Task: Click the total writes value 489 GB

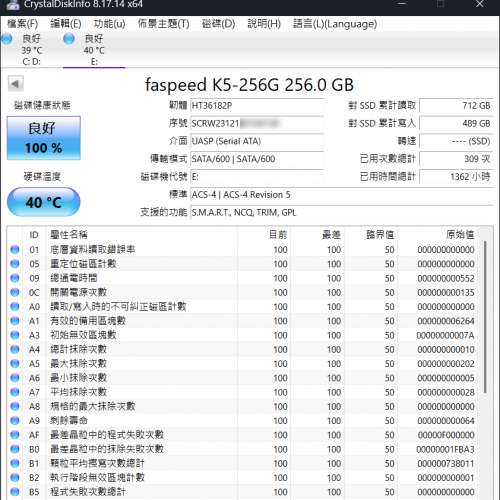Action: tap(456, 123)
